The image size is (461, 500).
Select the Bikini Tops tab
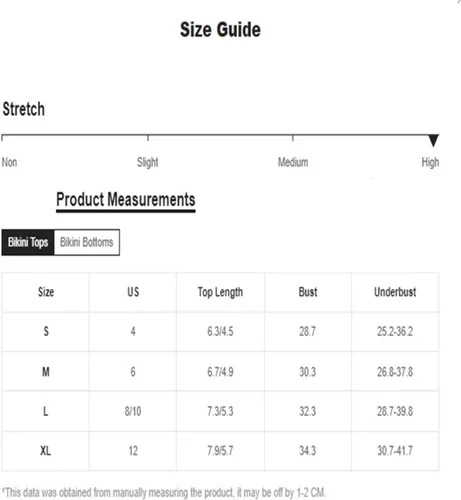point(28,242)
